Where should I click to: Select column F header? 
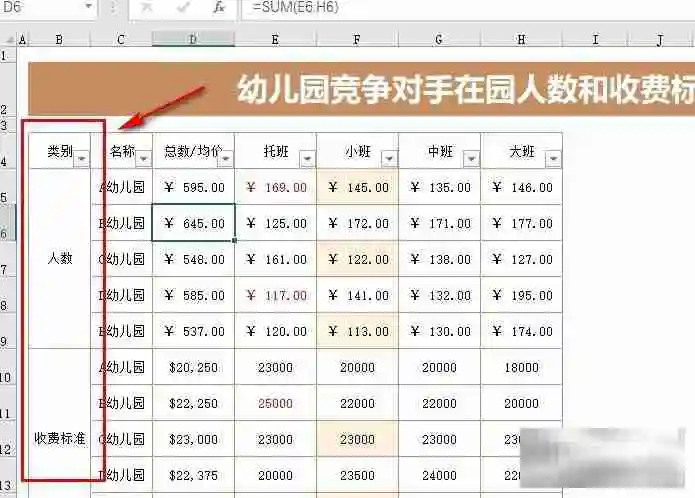[x=357, y=39]
